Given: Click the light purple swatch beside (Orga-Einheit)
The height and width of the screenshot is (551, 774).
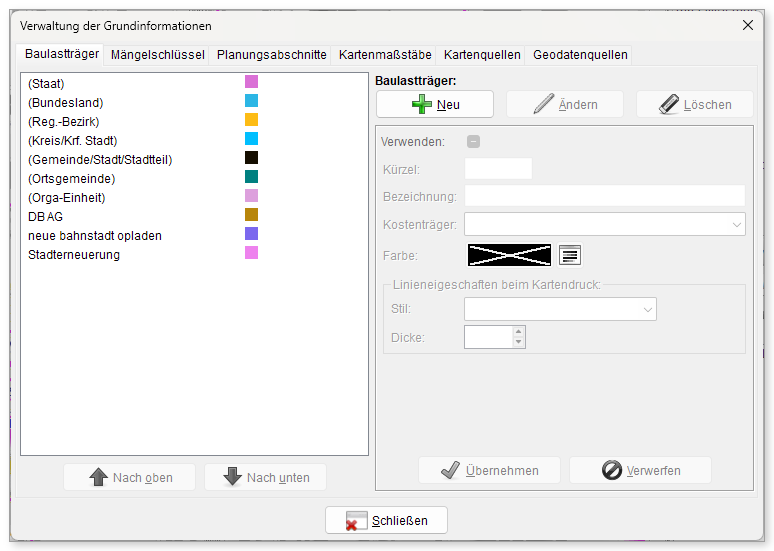Looking at the screenshot, I should 251,196.
